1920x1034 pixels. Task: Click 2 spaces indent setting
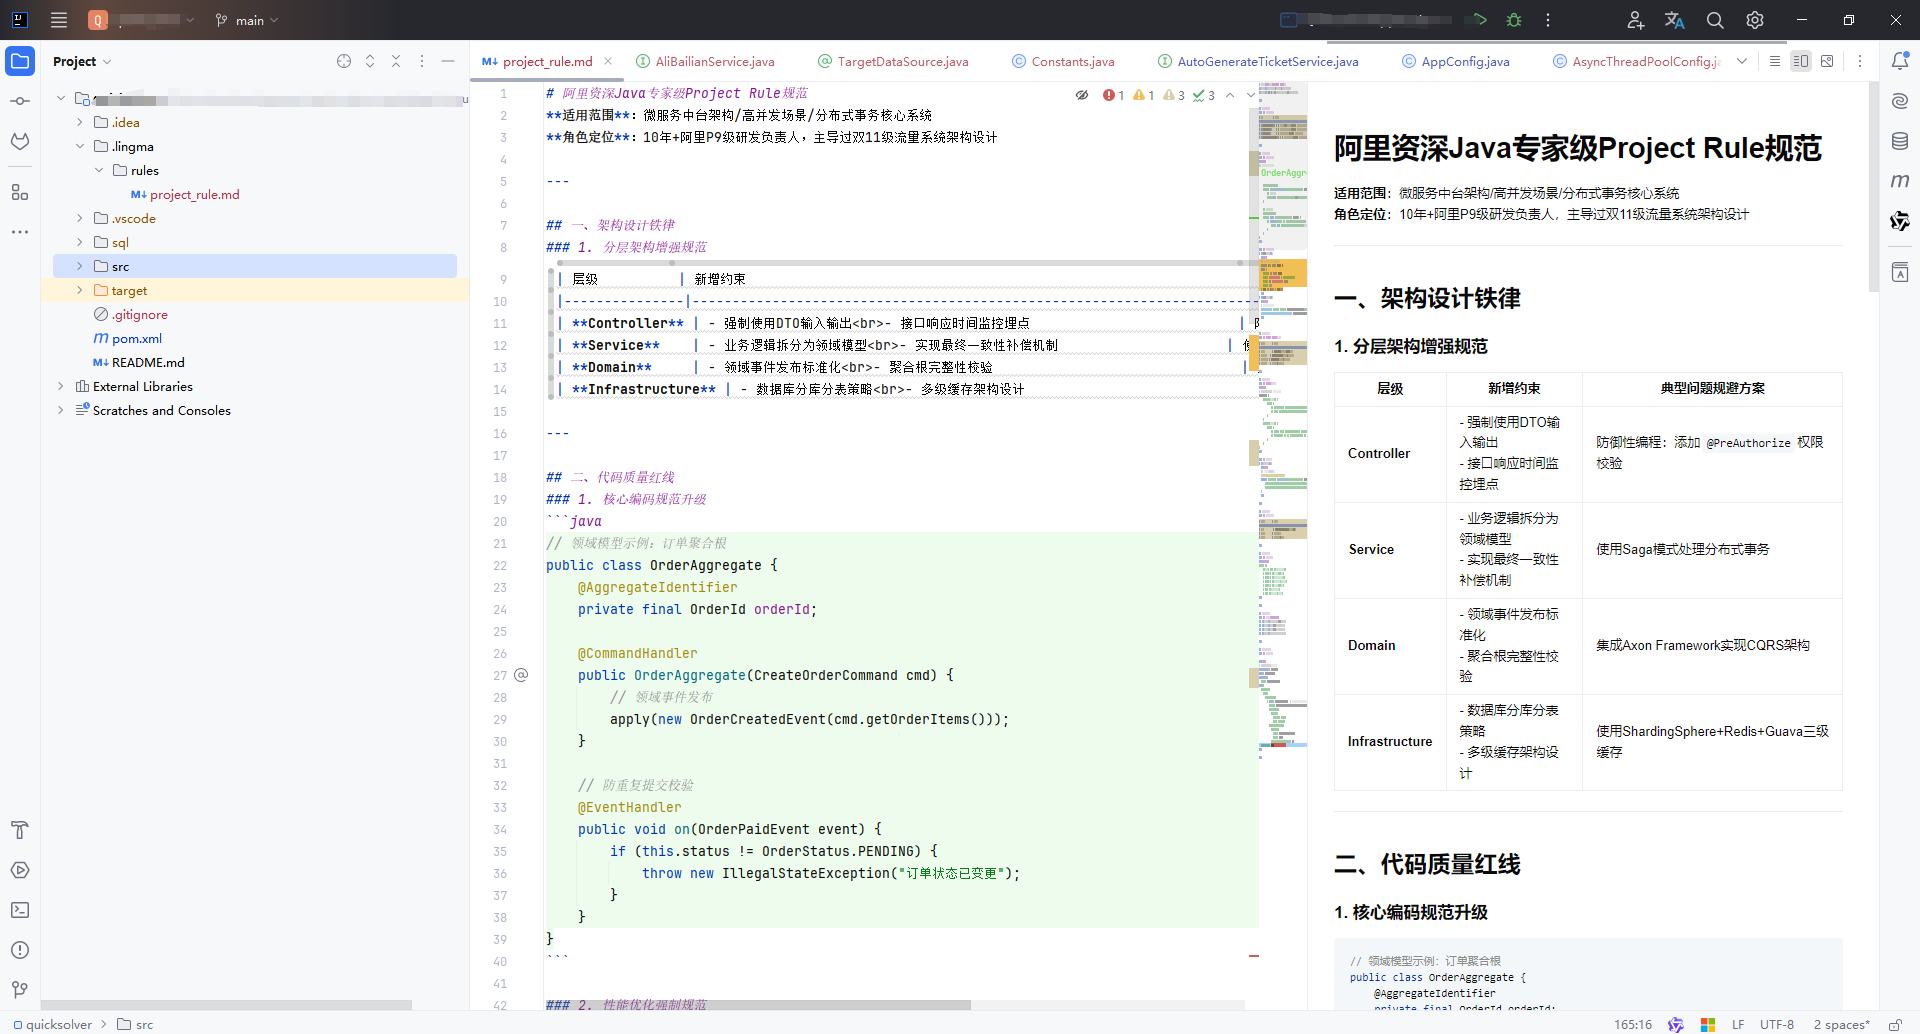coord(1841,1024)
